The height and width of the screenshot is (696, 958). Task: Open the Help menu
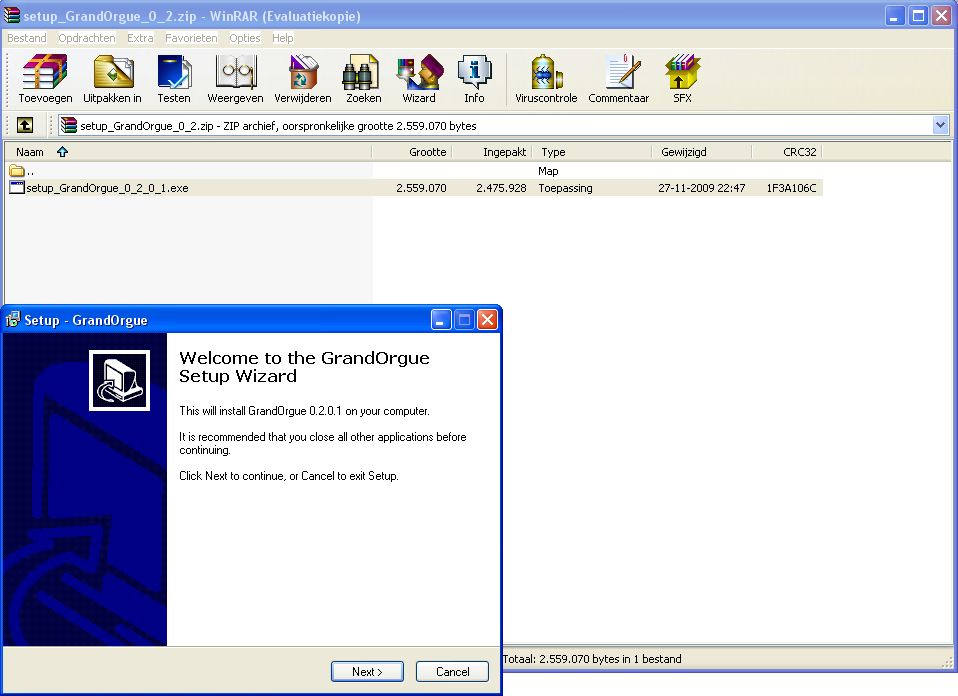(x=282, y=38)
